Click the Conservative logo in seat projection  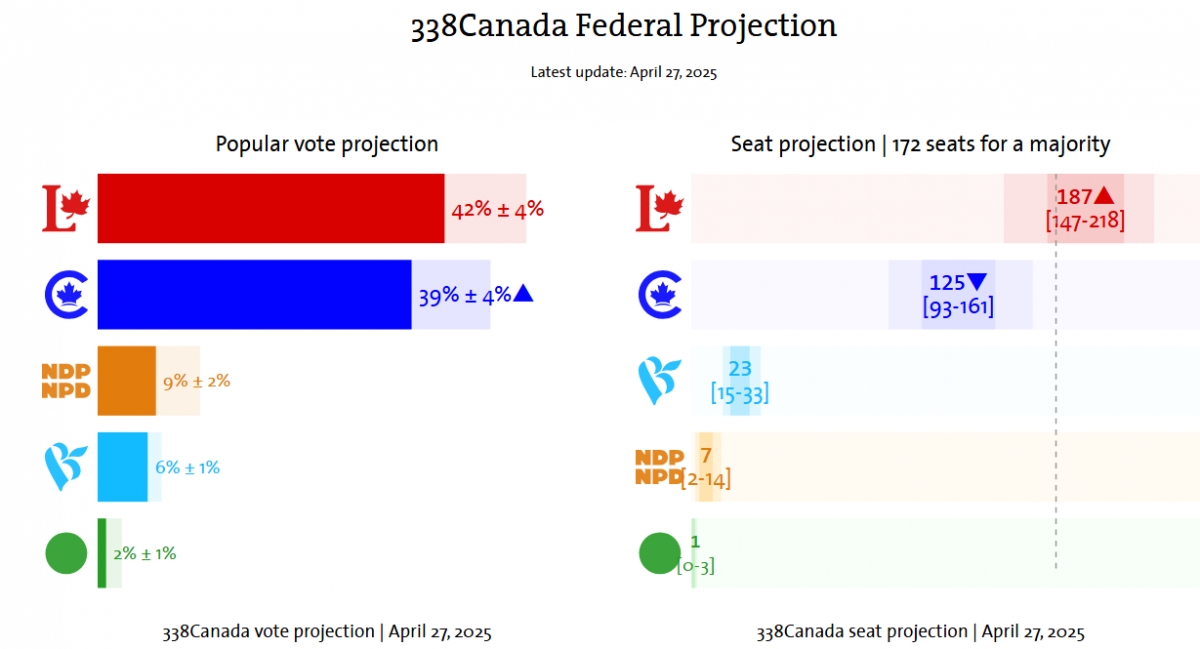[660, 294]
